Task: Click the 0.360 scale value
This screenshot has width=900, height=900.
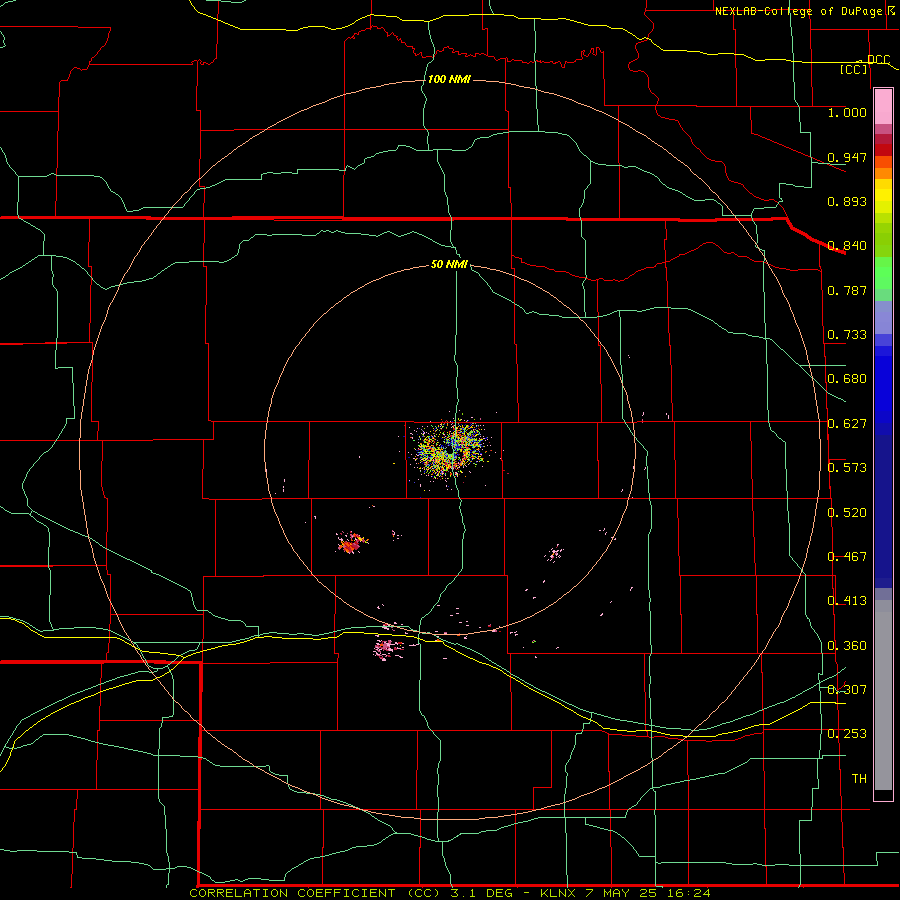Action: pos(847,646)
